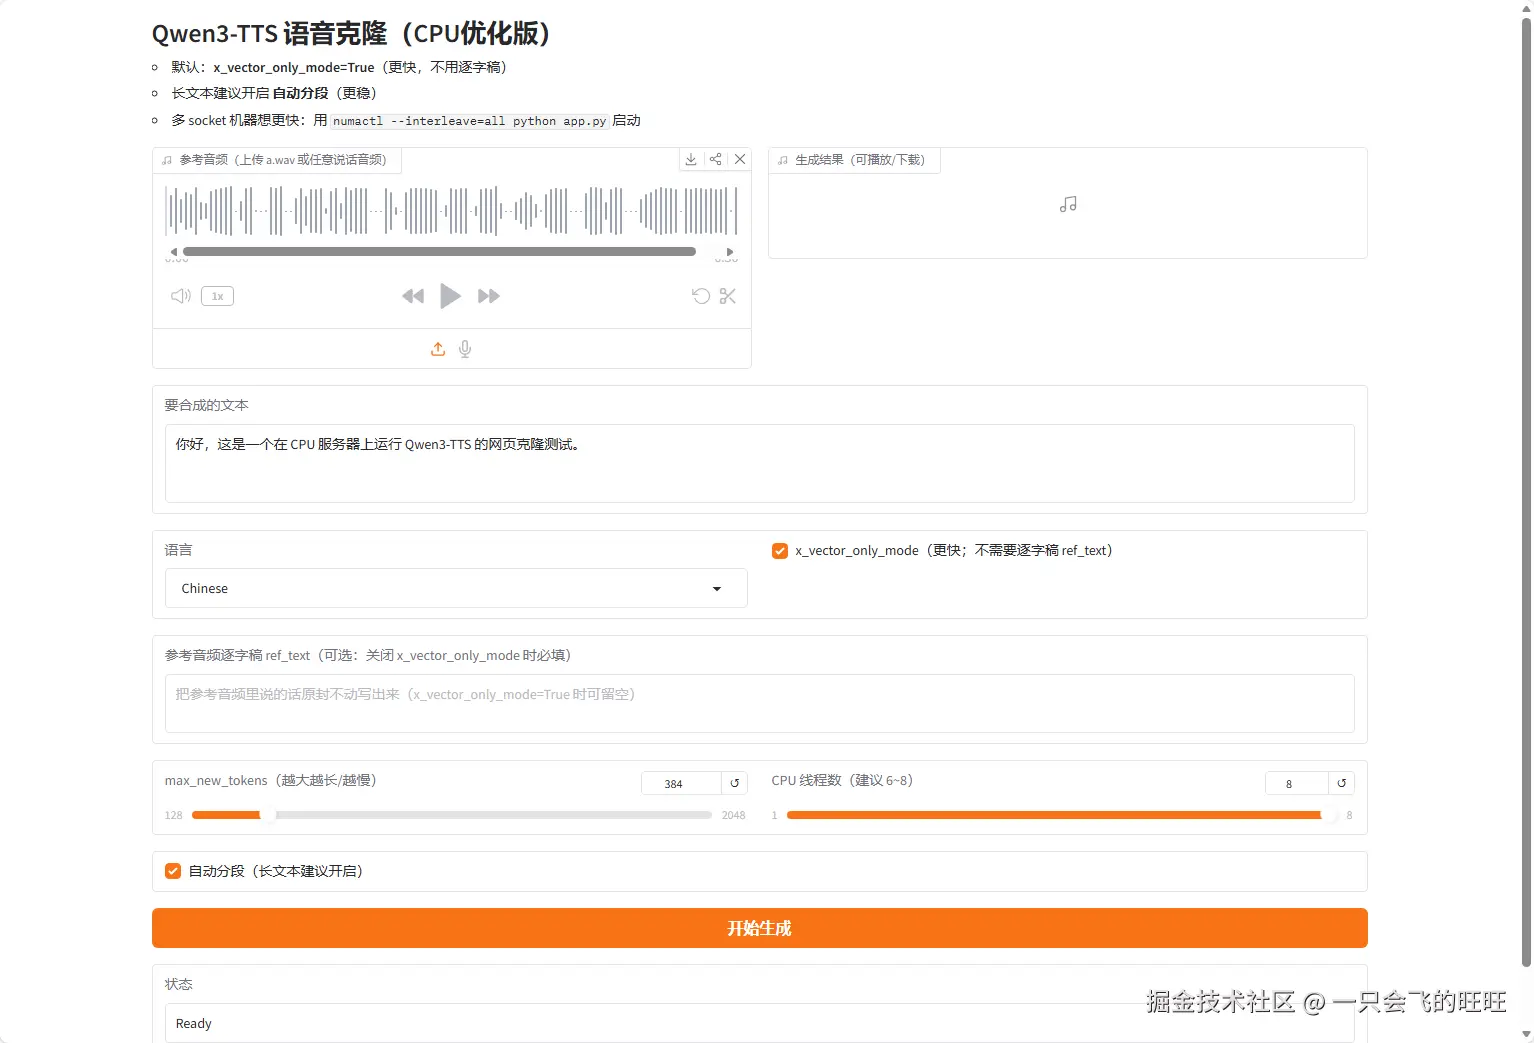Screen dimensions: 1534x1043
Task: Reset CPU 线程数 to default
Action: pos(1342,783)
